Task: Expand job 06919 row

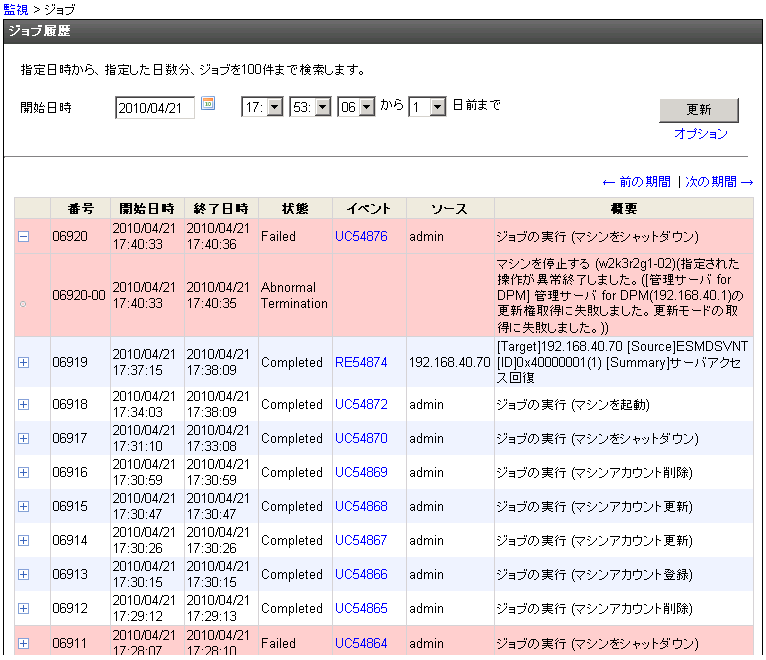Action: (23, 362)
